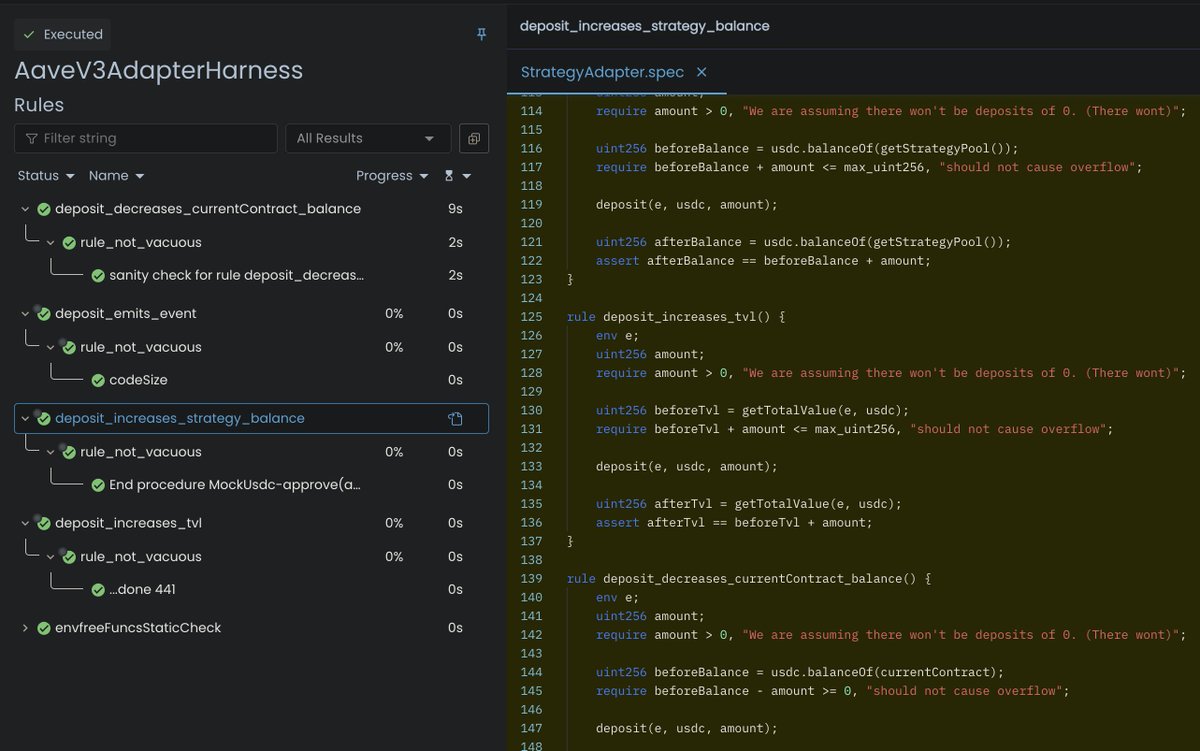Collapse deposit_emits_event rule chevron

(25, 314)
